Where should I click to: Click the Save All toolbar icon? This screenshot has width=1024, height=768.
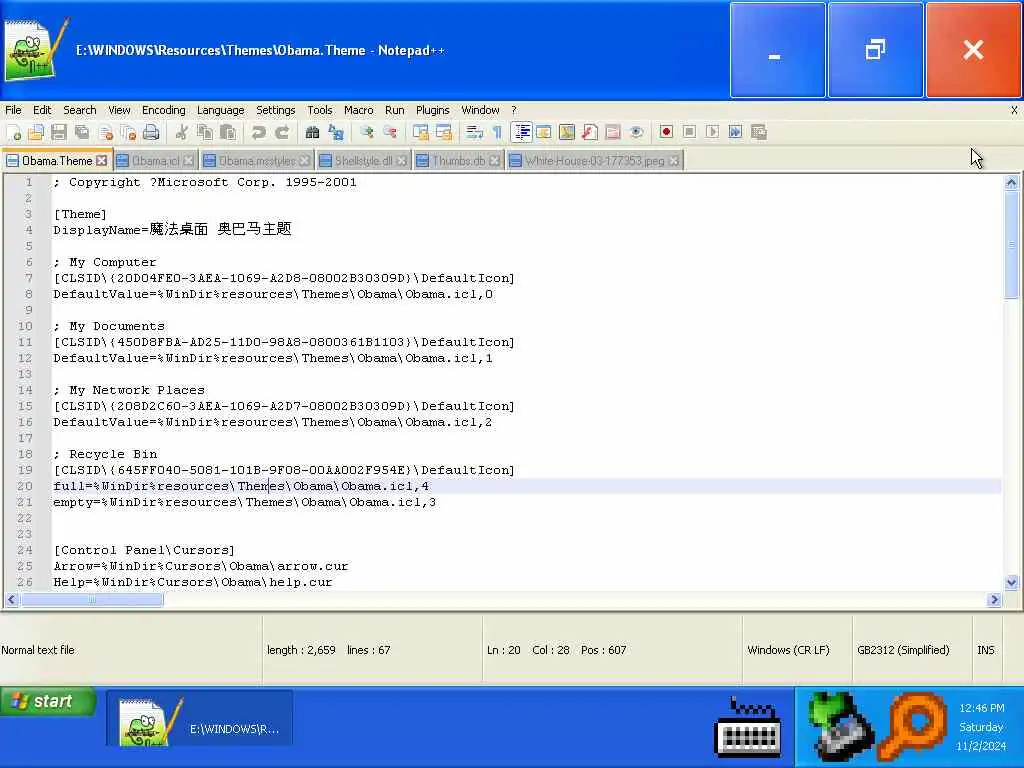[82, 133]
